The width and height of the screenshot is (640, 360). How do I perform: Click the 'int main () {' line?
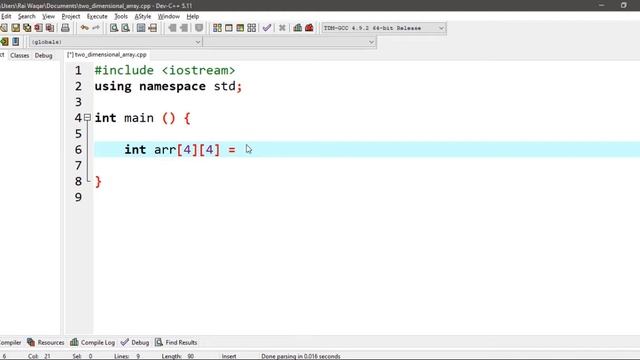142,118
